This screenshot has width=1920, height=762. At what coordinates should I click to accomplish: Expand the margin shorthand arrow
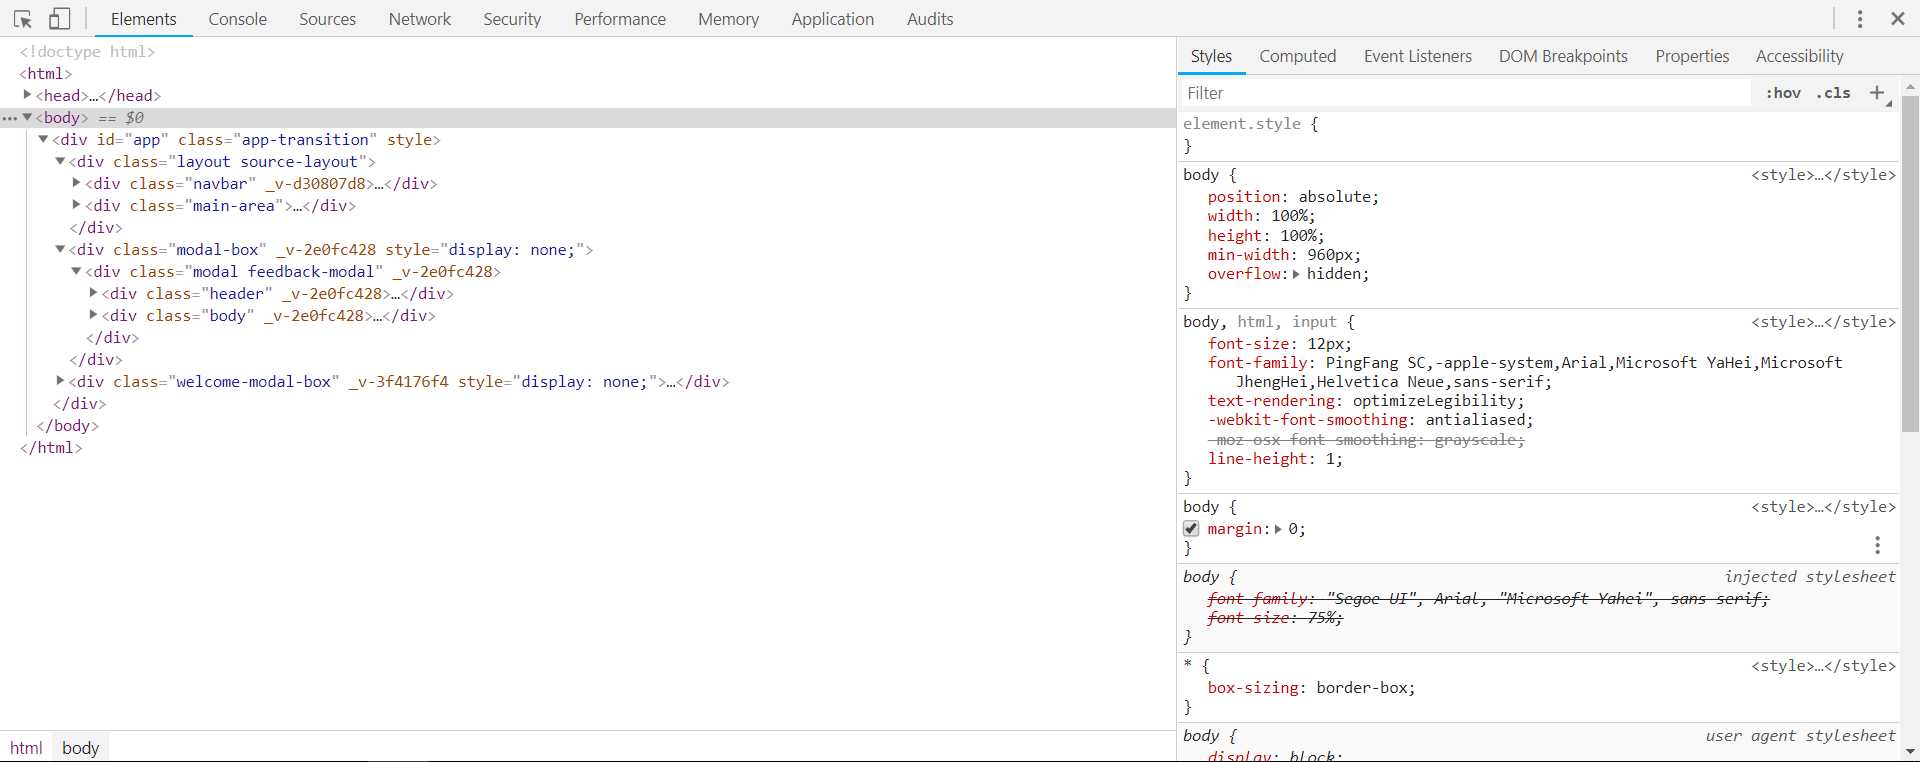pyautogui.click(x=1278, y=529)
